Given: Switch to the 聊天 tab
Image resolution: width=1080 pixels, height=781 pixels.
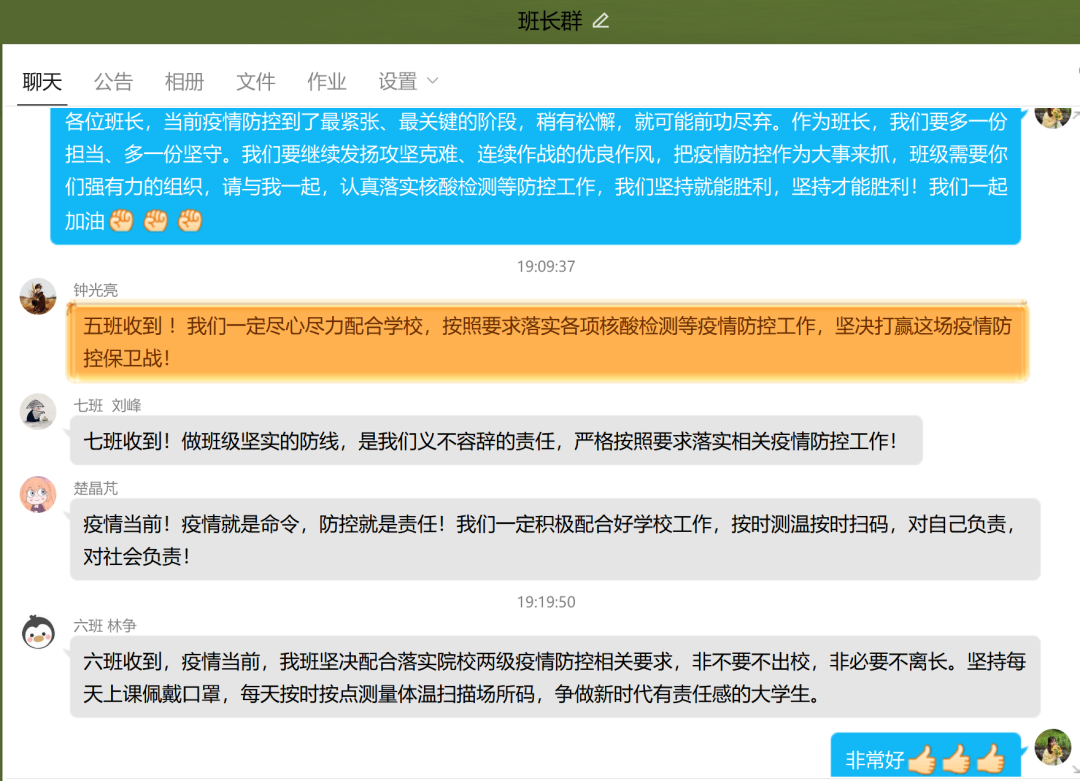Looking at the screenshot, I should pos(42,81).
